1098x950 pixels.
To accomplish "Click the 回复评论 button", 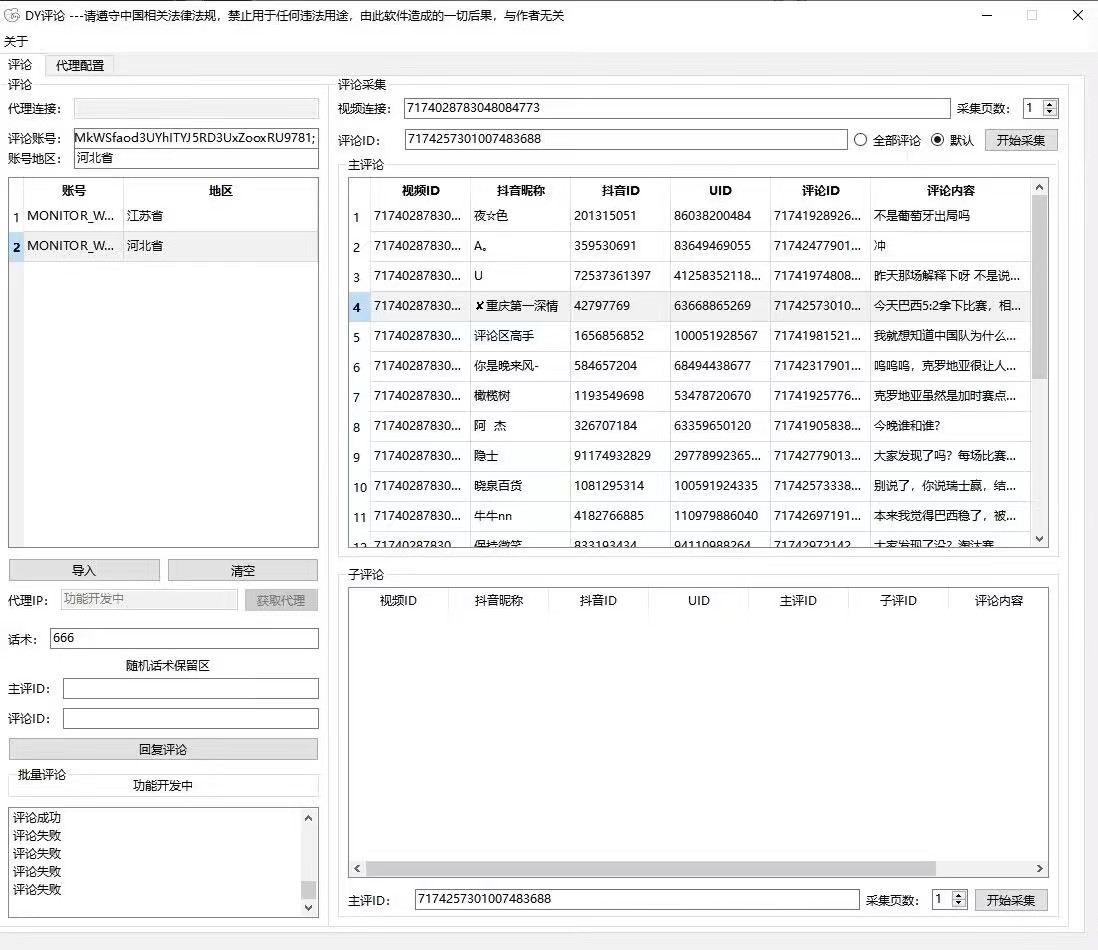I will pos(163,749).
